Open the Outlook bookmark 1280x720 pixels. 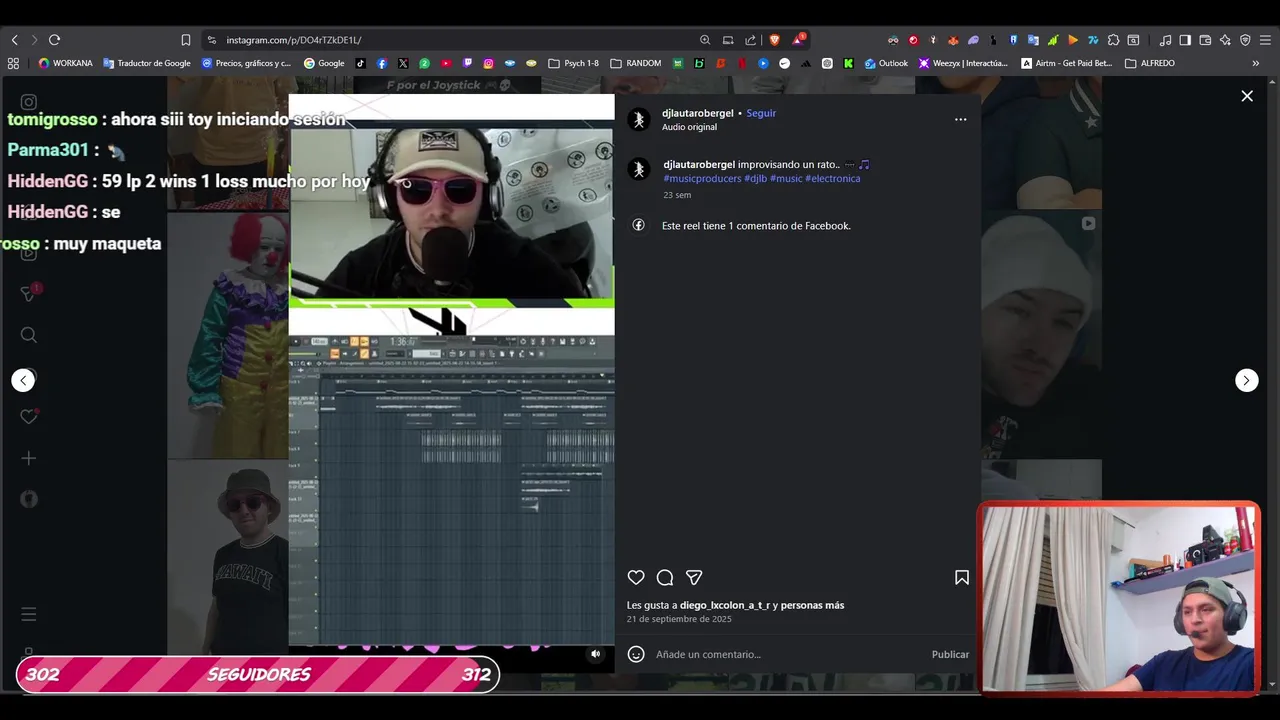[x=886, y=63]
